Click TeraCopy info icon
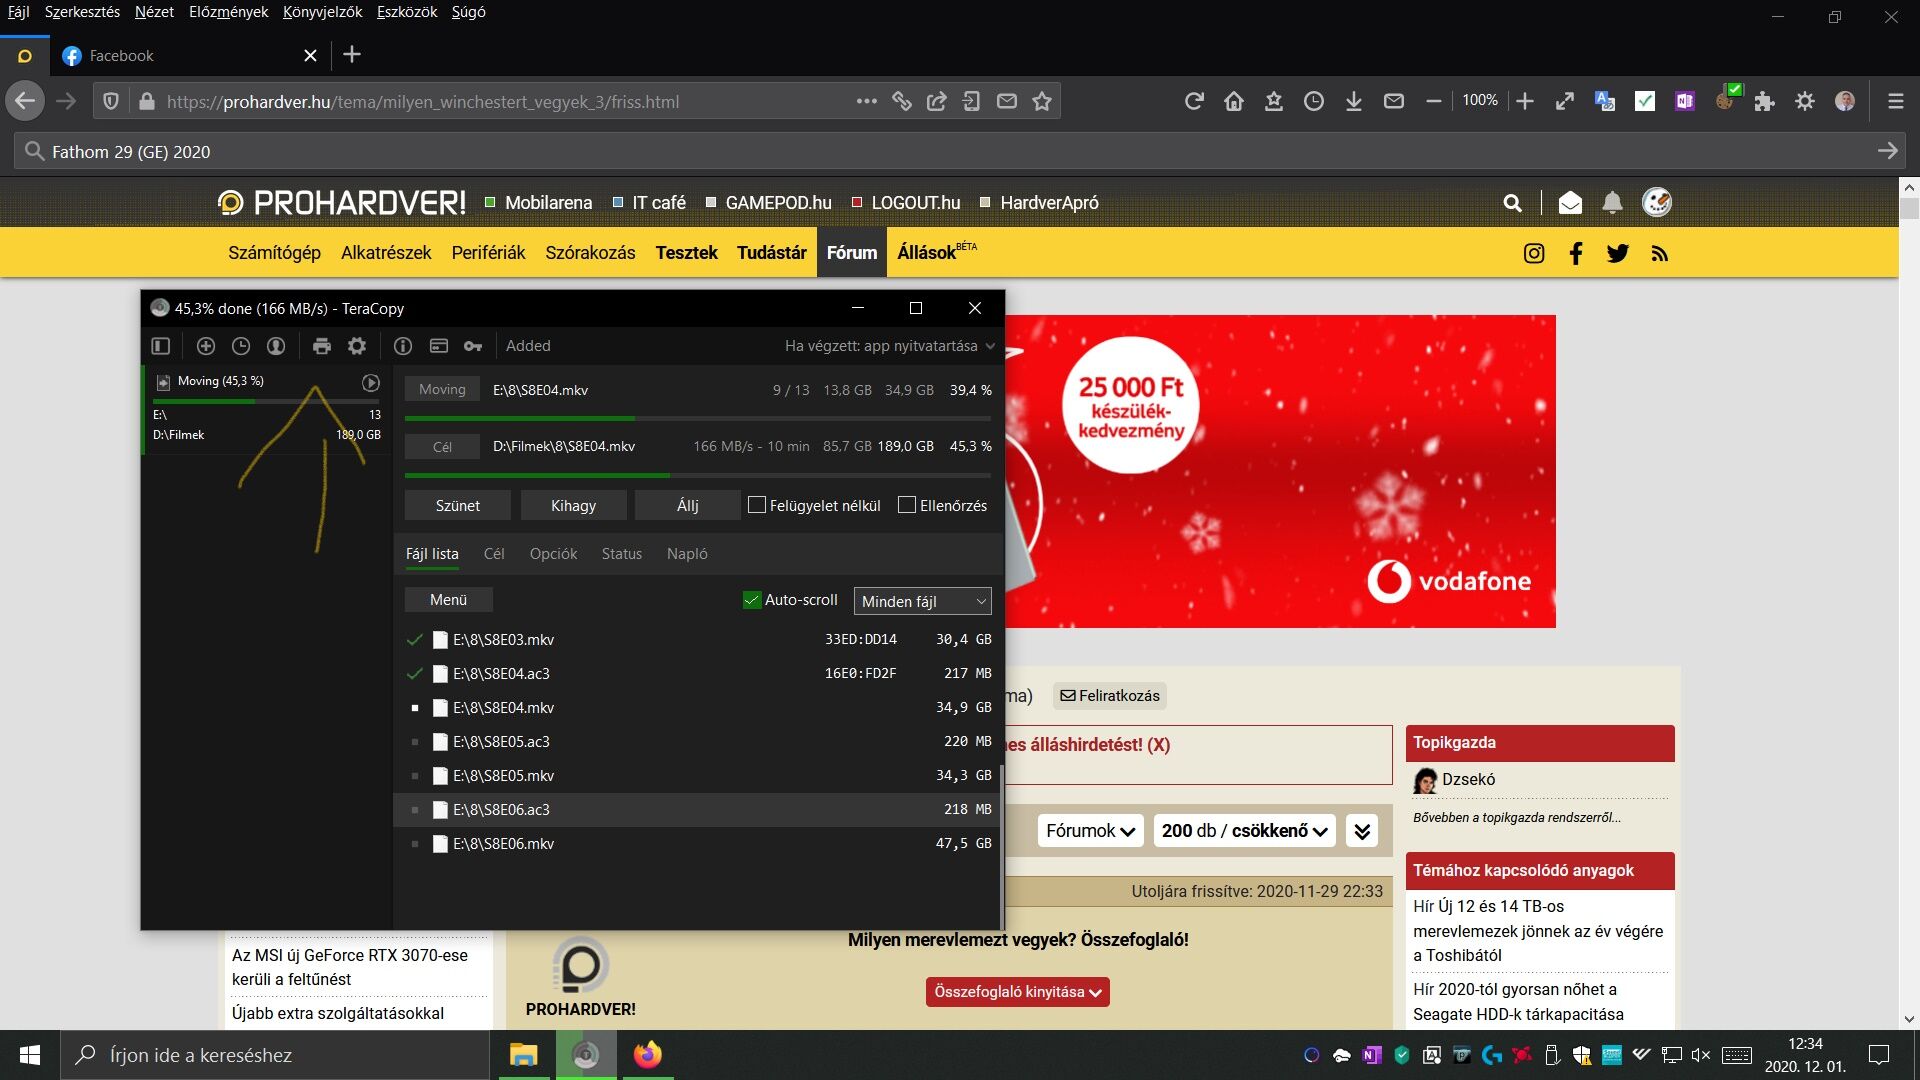The width and height of the screenshot is (1920, 1080). click(x=403, y=346)
